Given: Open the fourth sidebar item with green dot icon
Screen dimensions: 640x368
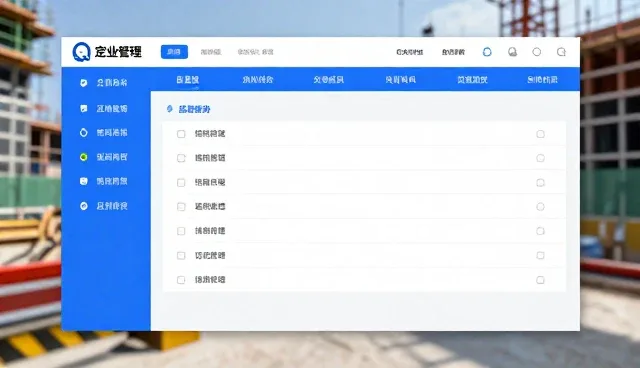Looking at the screenshot, I should coord(104,157).
